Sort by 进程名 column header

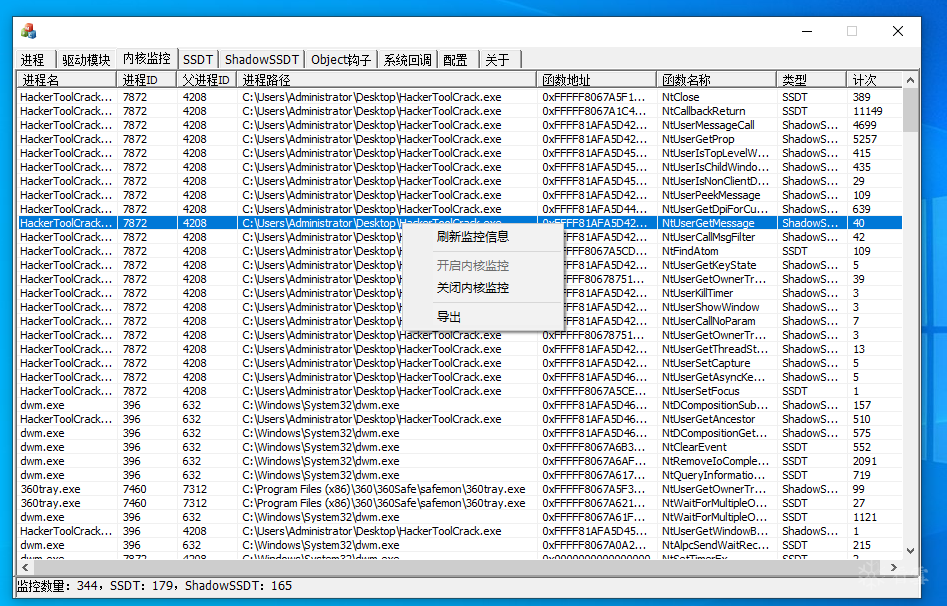click(66, 80)
